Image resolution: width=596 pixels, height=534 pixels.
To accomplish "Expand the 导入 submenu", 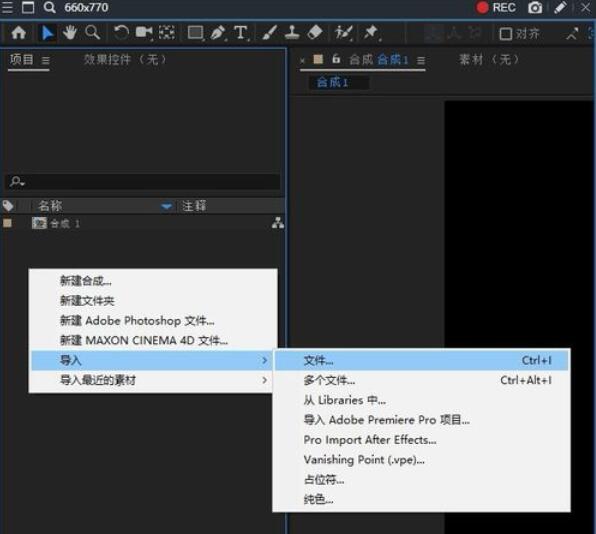I will pyautogui.click(x=153, y=360).
